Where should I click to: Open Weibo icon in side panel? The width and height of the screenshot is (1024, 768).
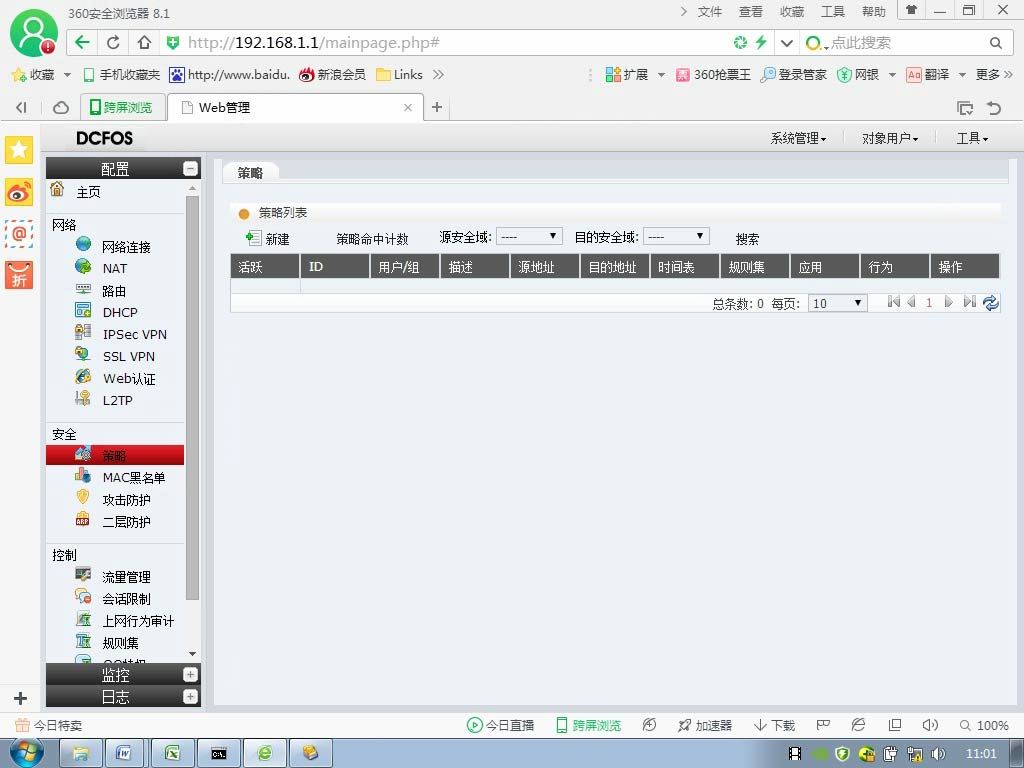19,193
